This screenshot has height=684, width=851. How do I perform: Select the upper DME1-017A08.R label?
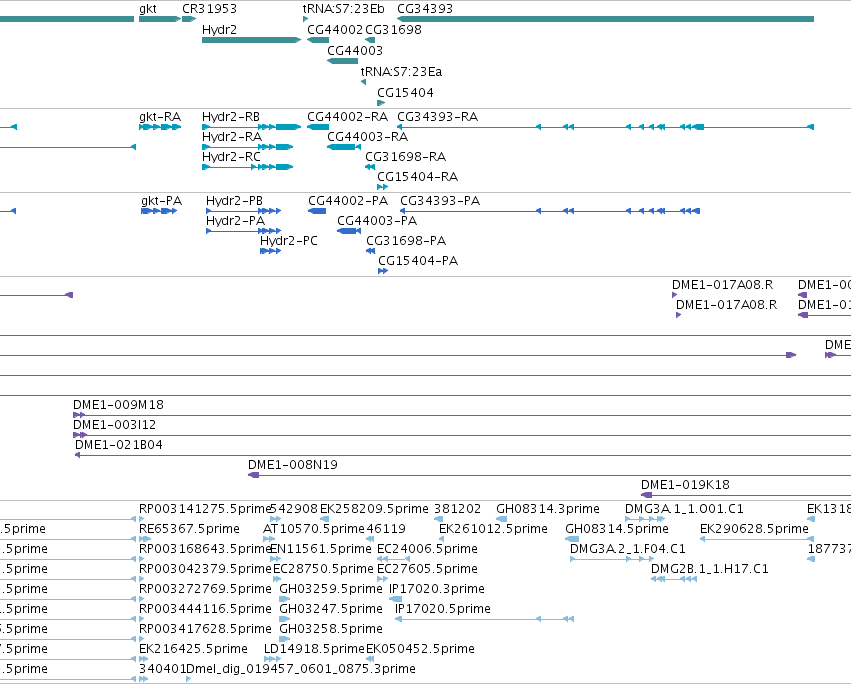[x=722, y=285]
